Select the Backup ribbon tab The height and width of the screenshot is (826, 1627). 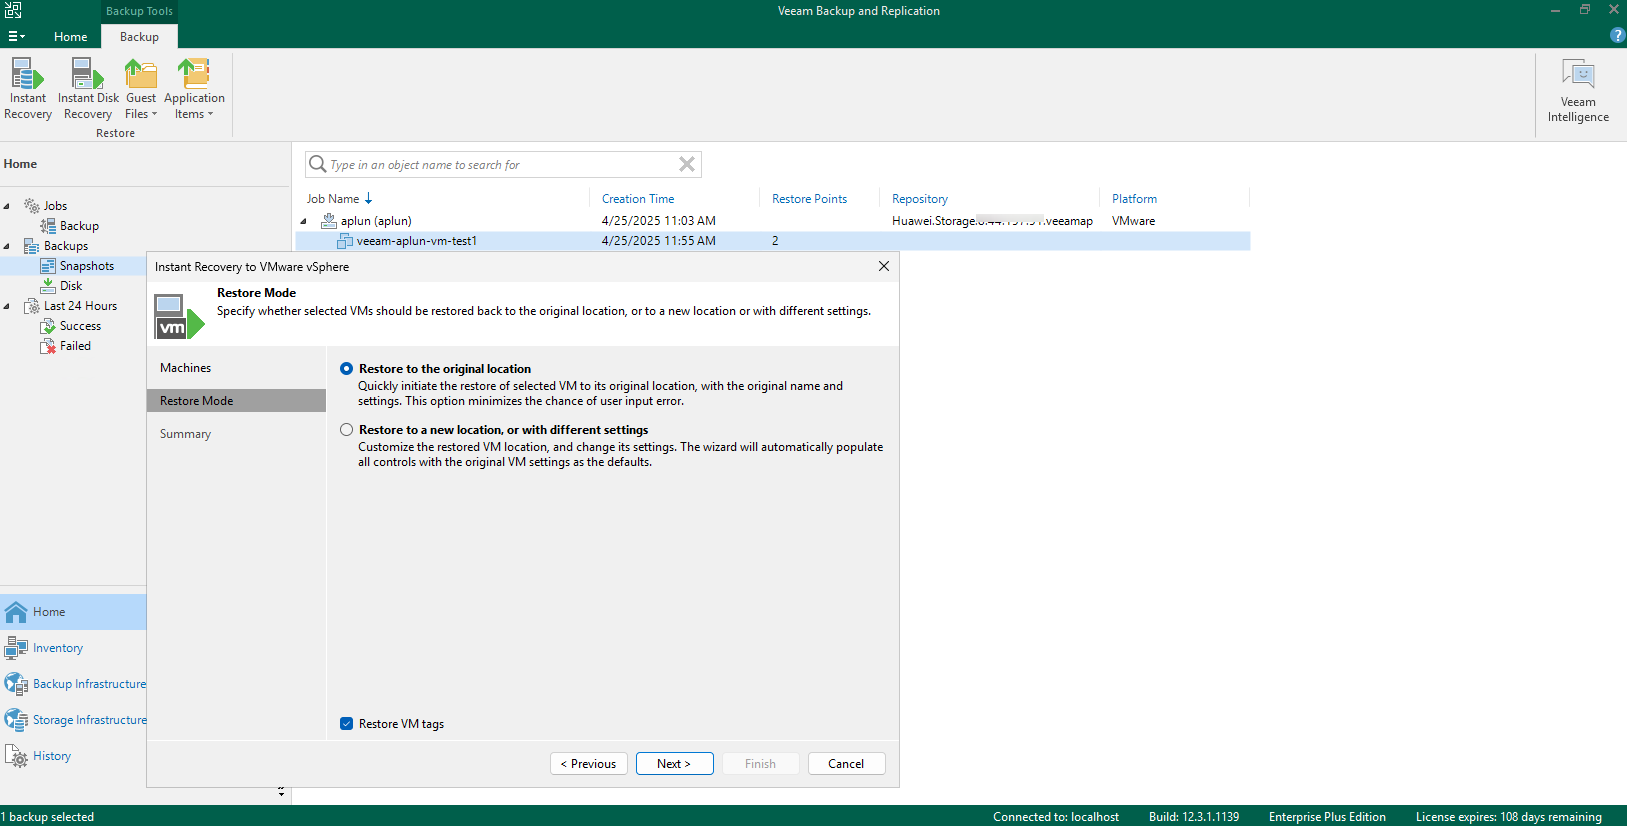tap(139, 37)
